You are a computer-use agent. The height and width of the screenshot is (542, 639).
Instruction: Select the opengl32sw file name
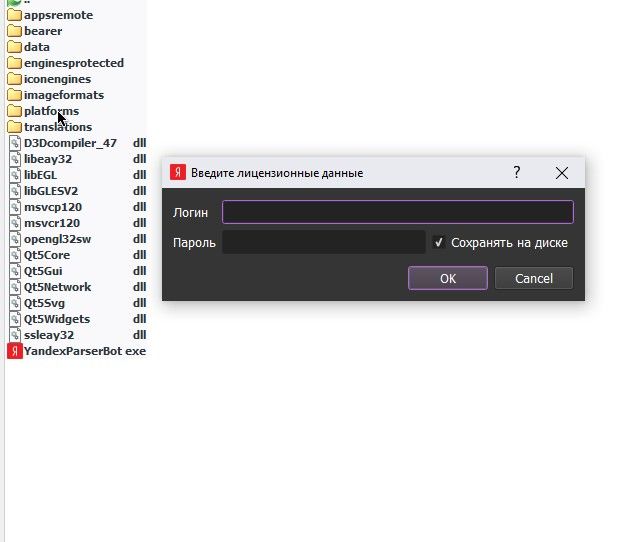click(57, 239)
